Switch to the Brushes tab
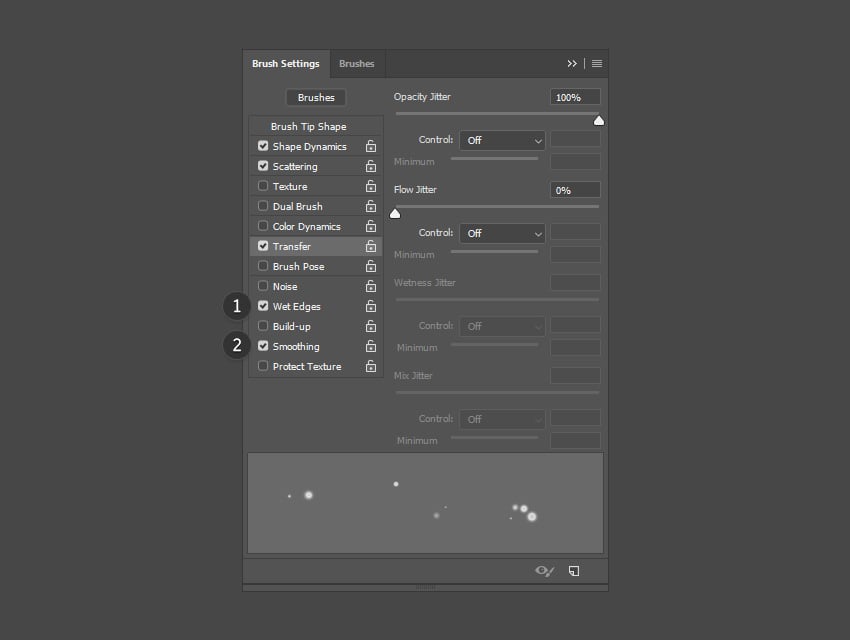The image size is (850, 640). click(357, 63)
